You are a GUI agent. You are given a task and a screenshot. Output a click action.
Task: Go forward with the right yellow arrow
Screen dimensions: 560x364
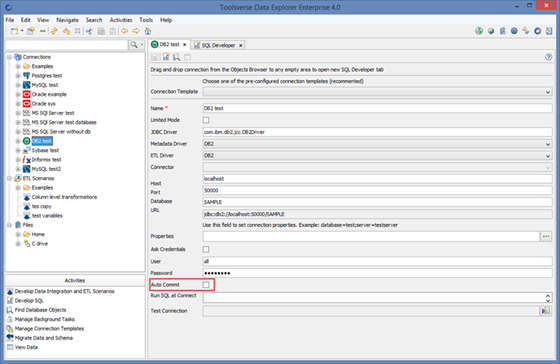(x=136, y=31)
